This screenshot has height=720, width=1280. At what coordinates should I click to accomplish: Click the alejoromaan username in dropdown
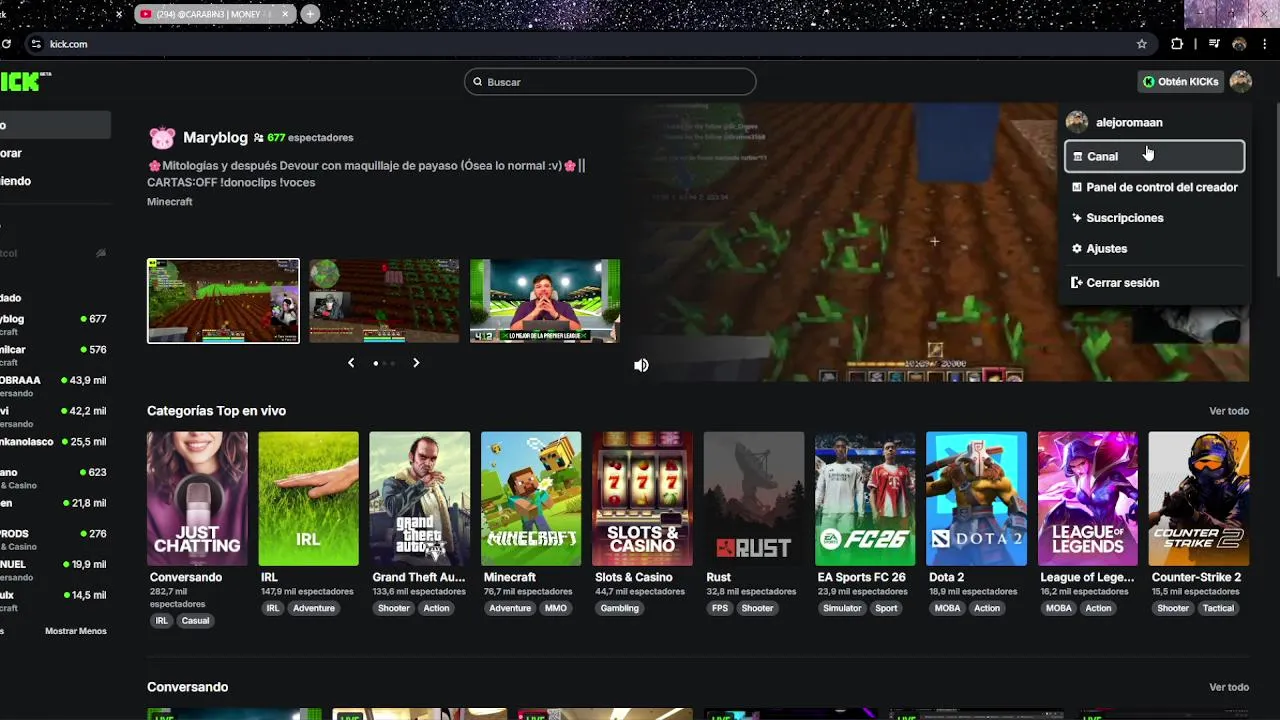1129,122
